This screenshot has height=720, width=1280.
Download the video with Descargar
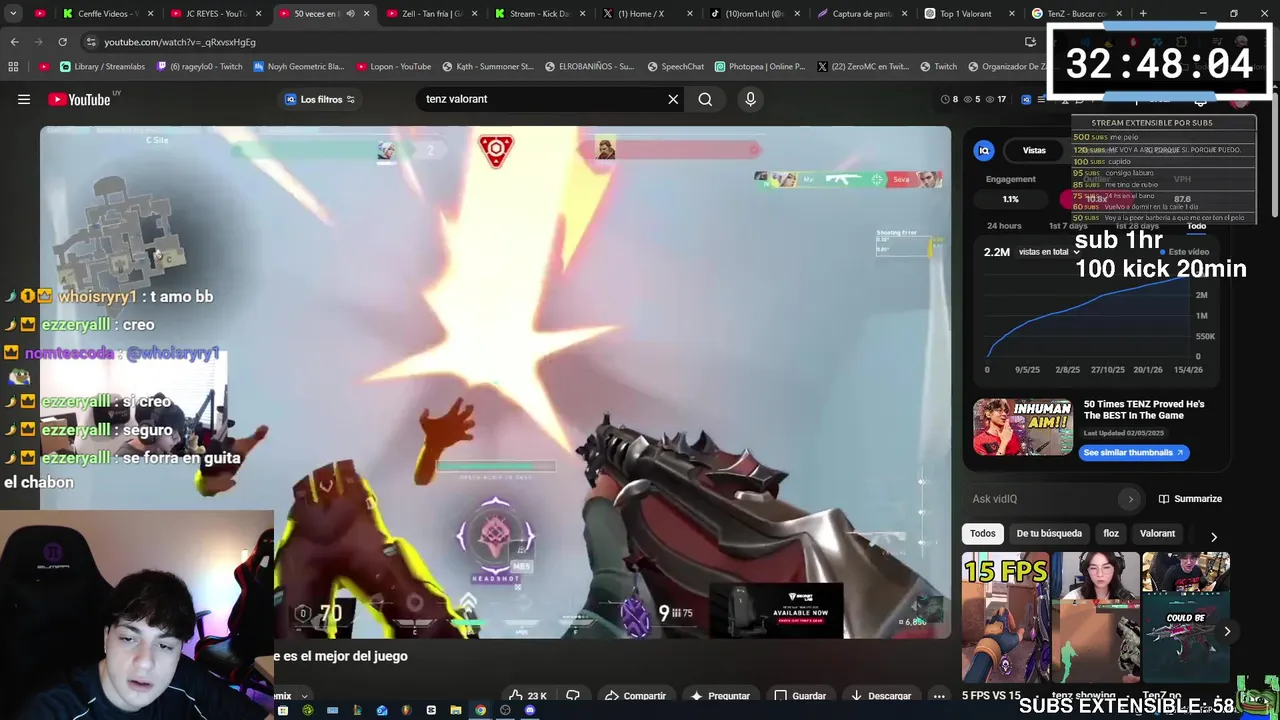881,696
